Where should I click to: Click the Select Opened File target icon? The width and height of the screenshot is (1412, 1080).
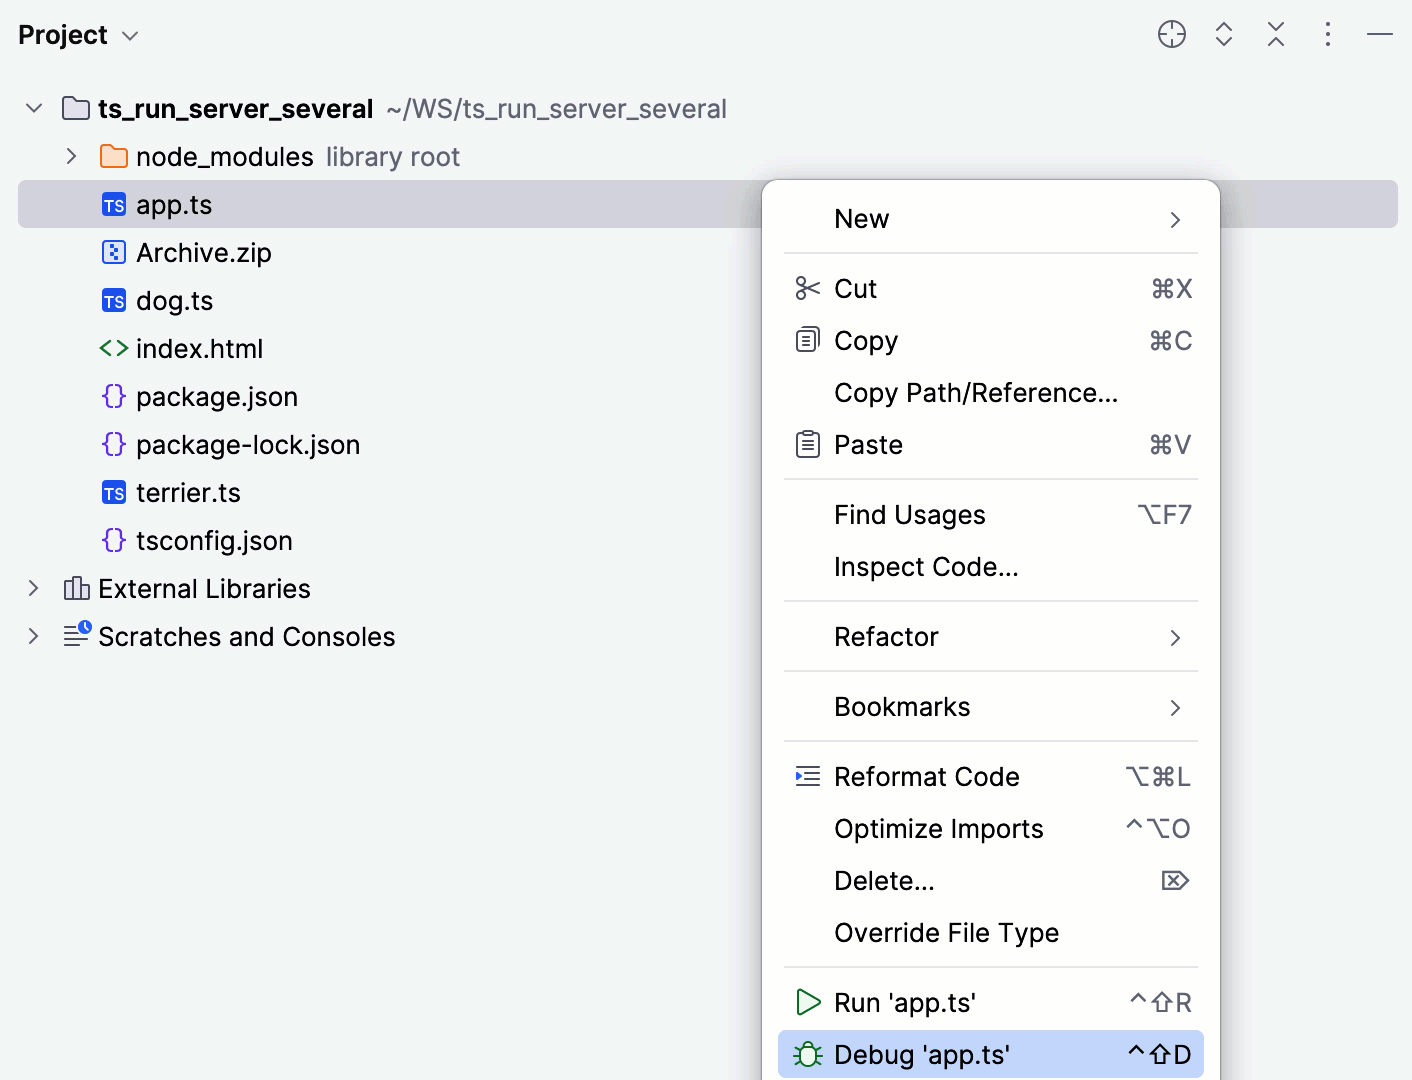point(1171,33)
